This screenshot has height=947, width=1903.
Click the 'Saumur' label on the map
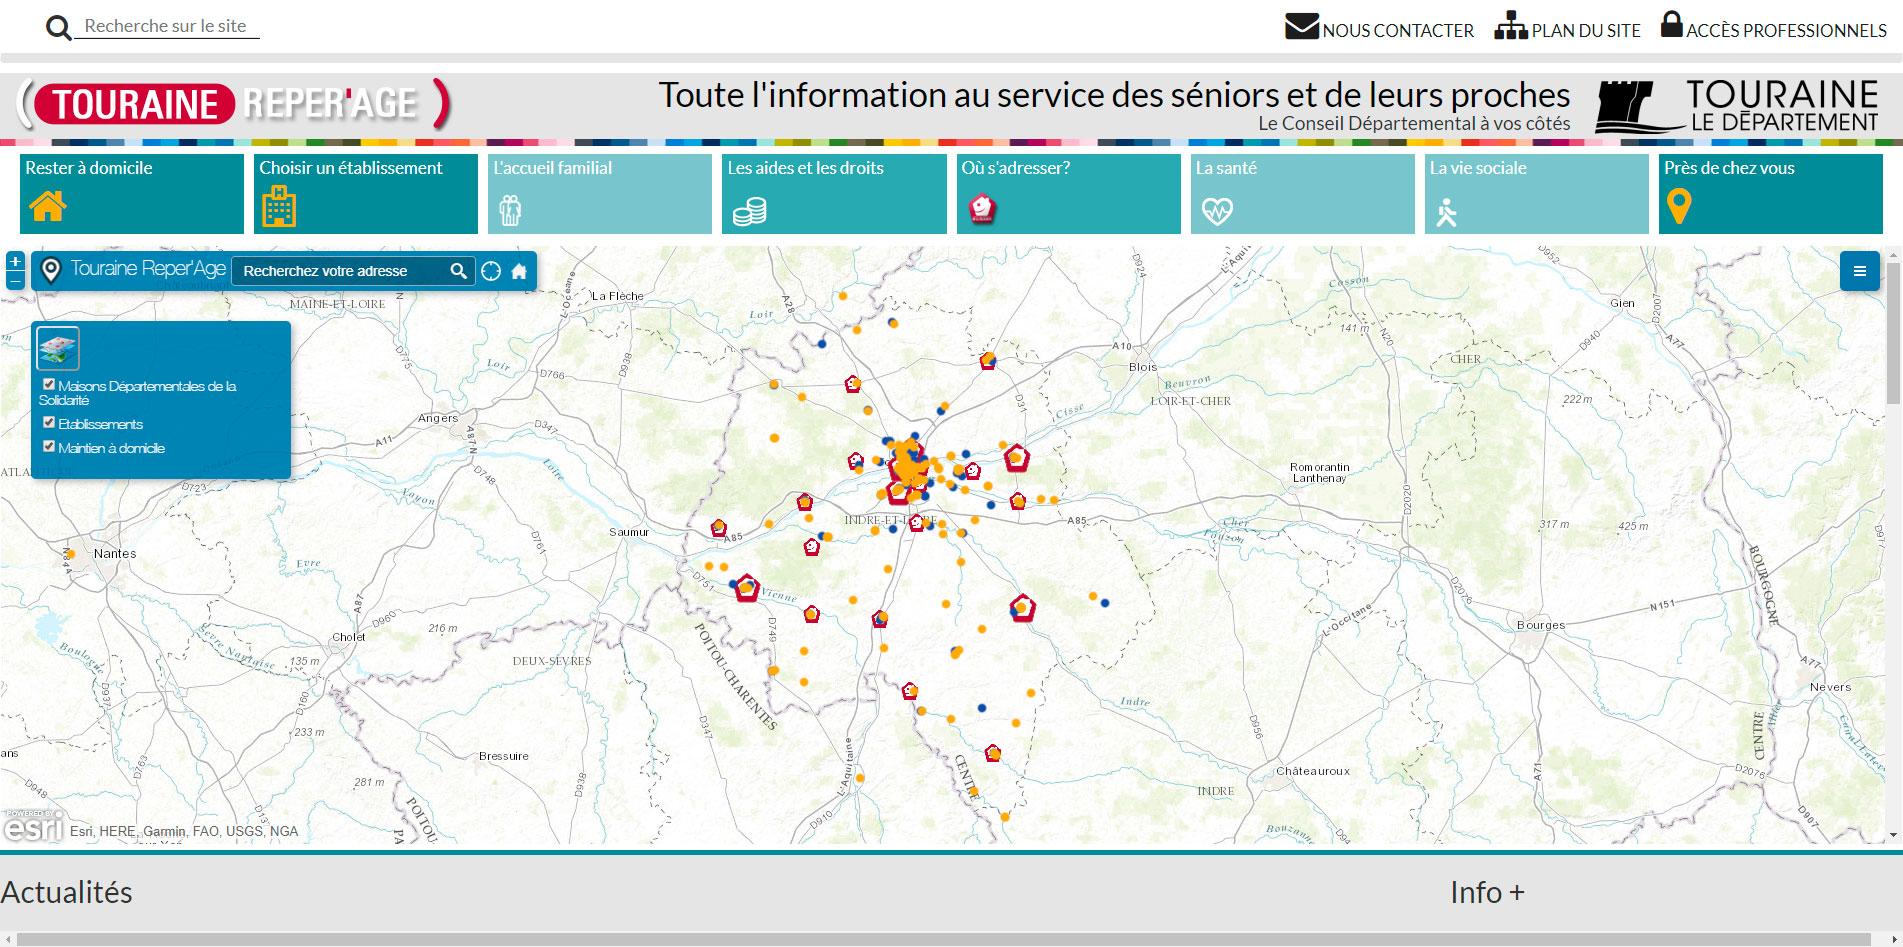coord(629,532)
